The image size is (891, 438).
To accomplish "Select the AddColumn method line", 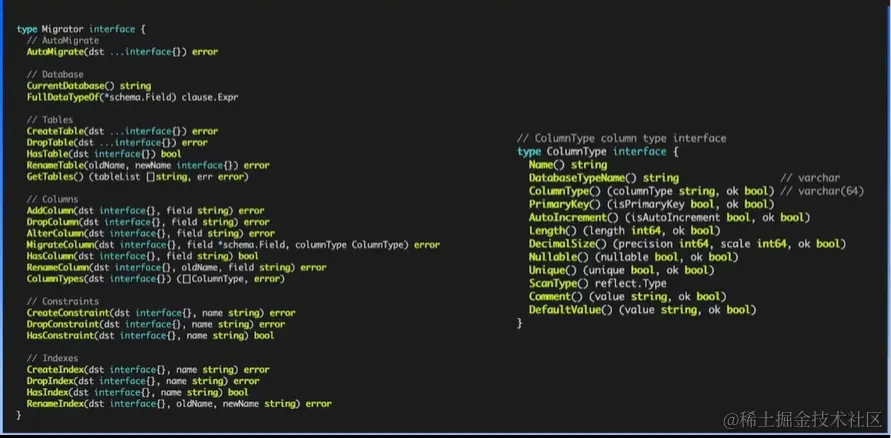I will coord(145,211).
